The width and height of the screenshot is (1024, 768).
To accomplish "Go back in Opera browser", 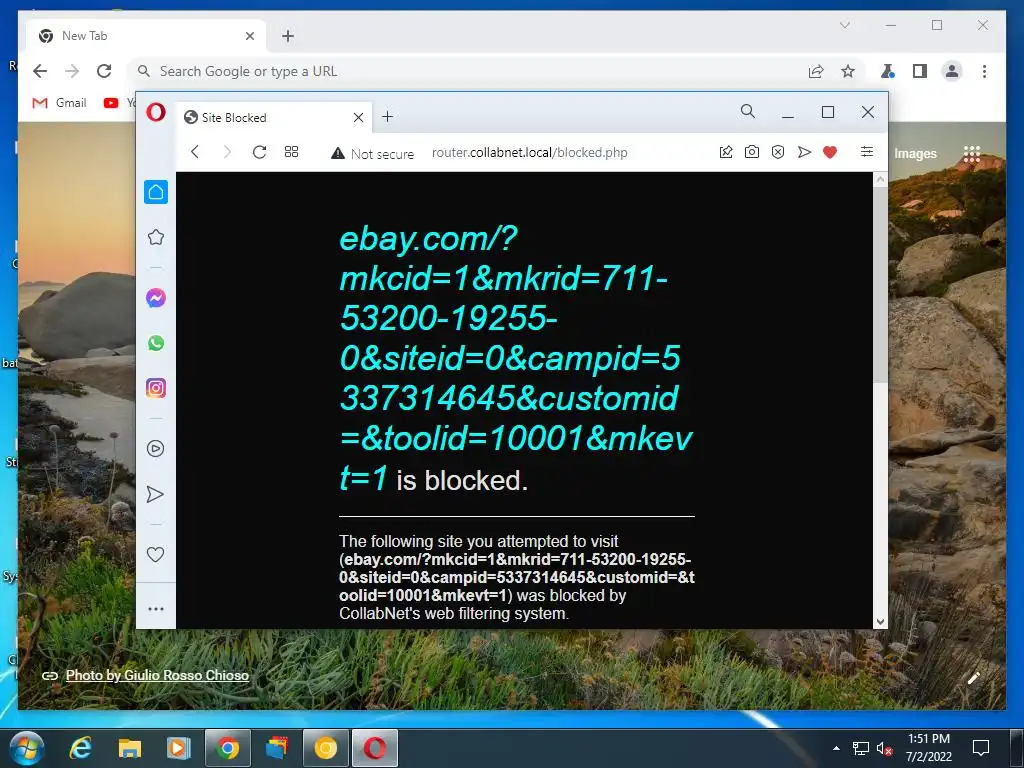I will pyautogui.click(x=195, y=152).
